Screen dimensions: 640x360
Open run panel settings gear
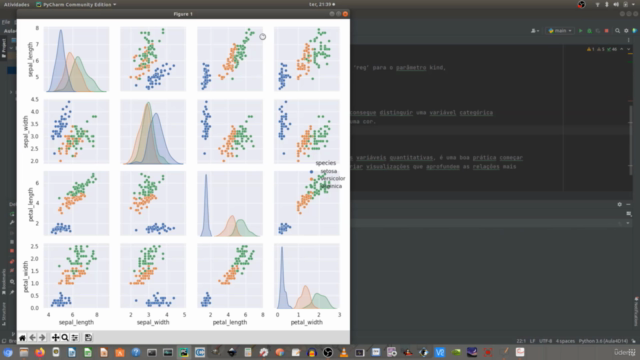coord(620,204)
